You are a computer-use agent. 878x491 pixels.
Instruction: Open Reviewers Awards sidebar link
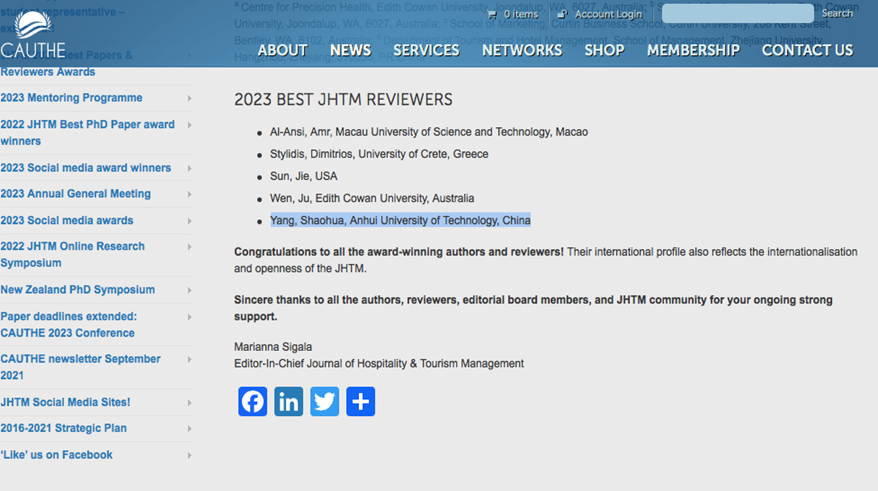[48, 72]
